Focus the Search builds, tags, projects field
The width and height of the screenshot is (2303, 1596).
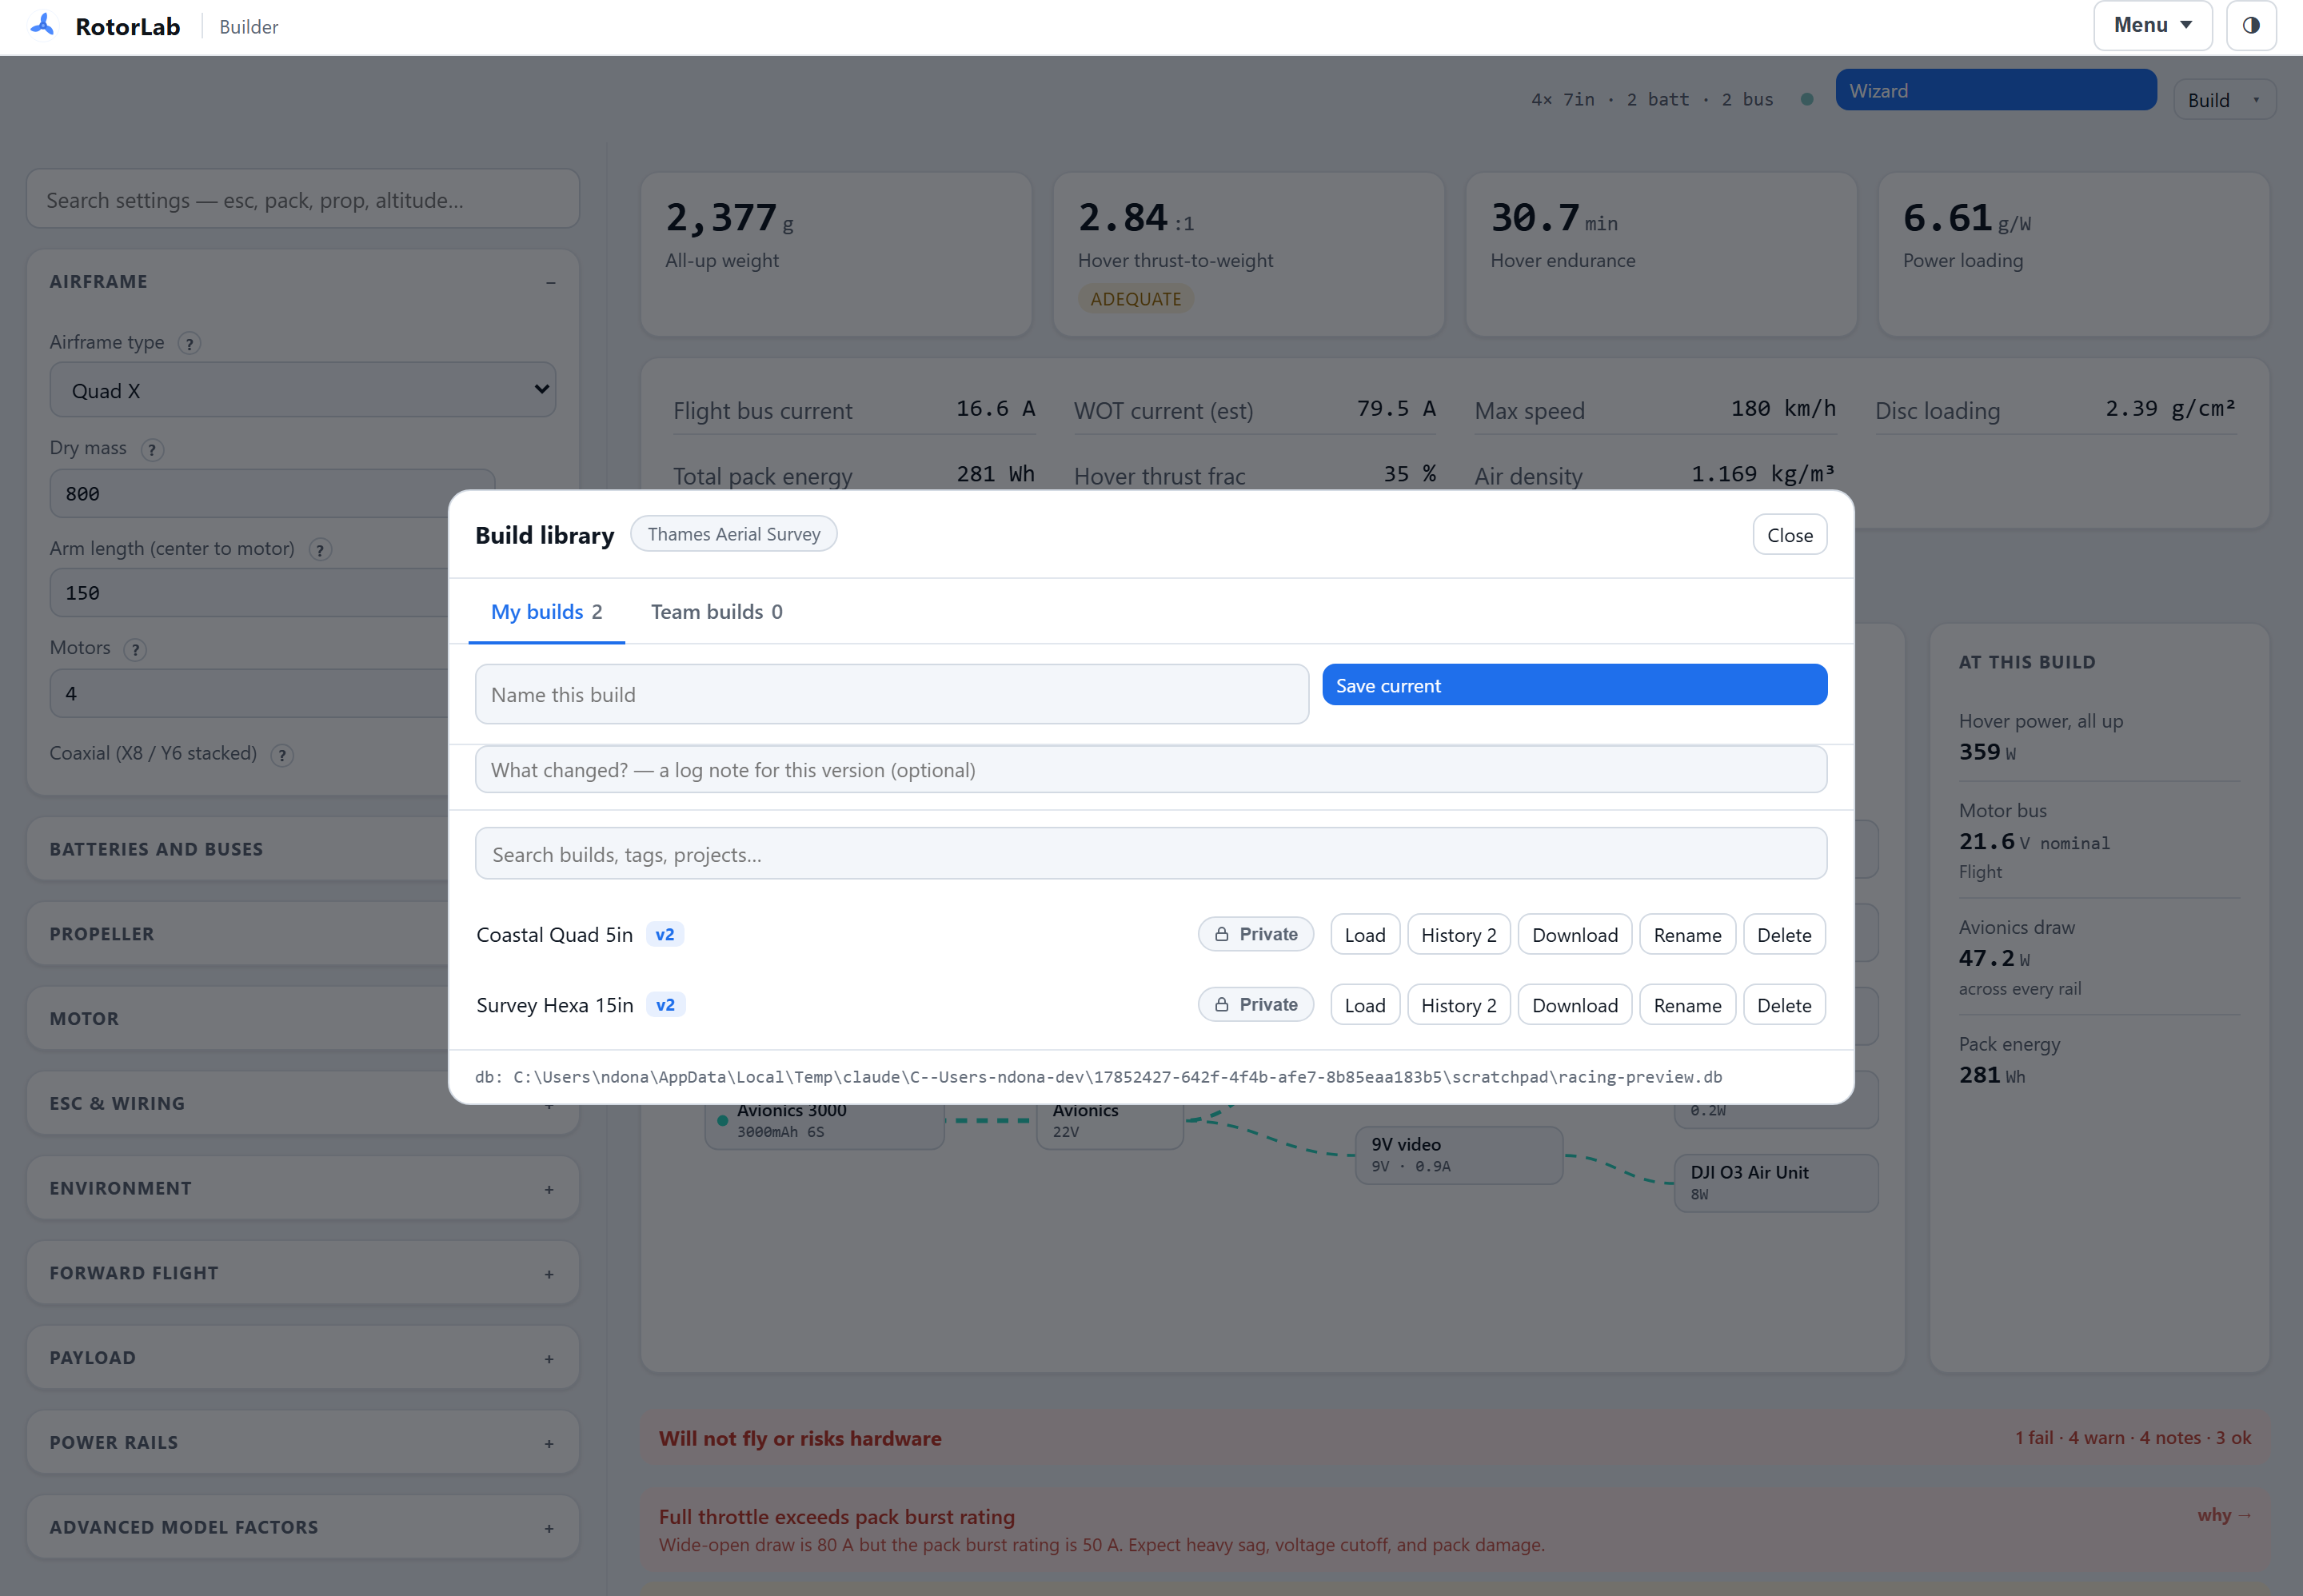pyautogui.click(x=1151, y=854)
